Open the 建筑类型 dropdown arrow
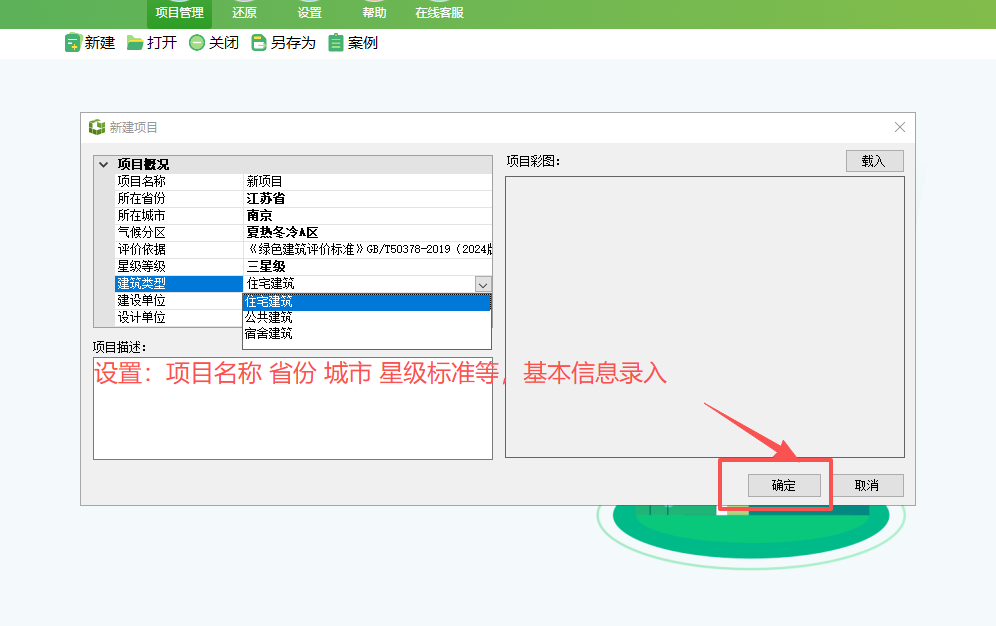The image size is (996, 626). 483,284
